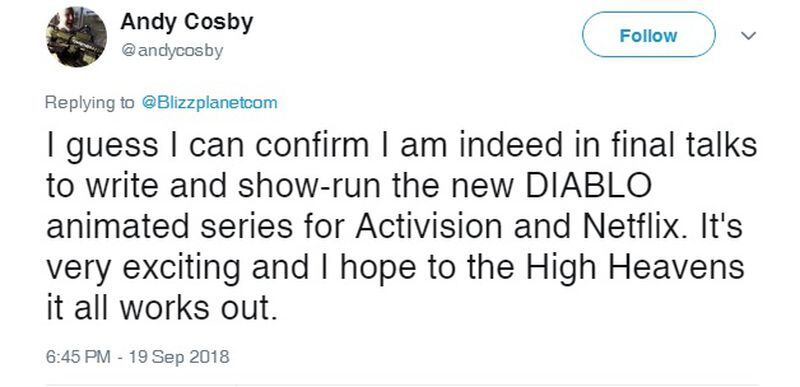This screenshot has height=387, width=800.
Task: Click the phrase 'High Heavens' in tweet
Action: point(635,267)
